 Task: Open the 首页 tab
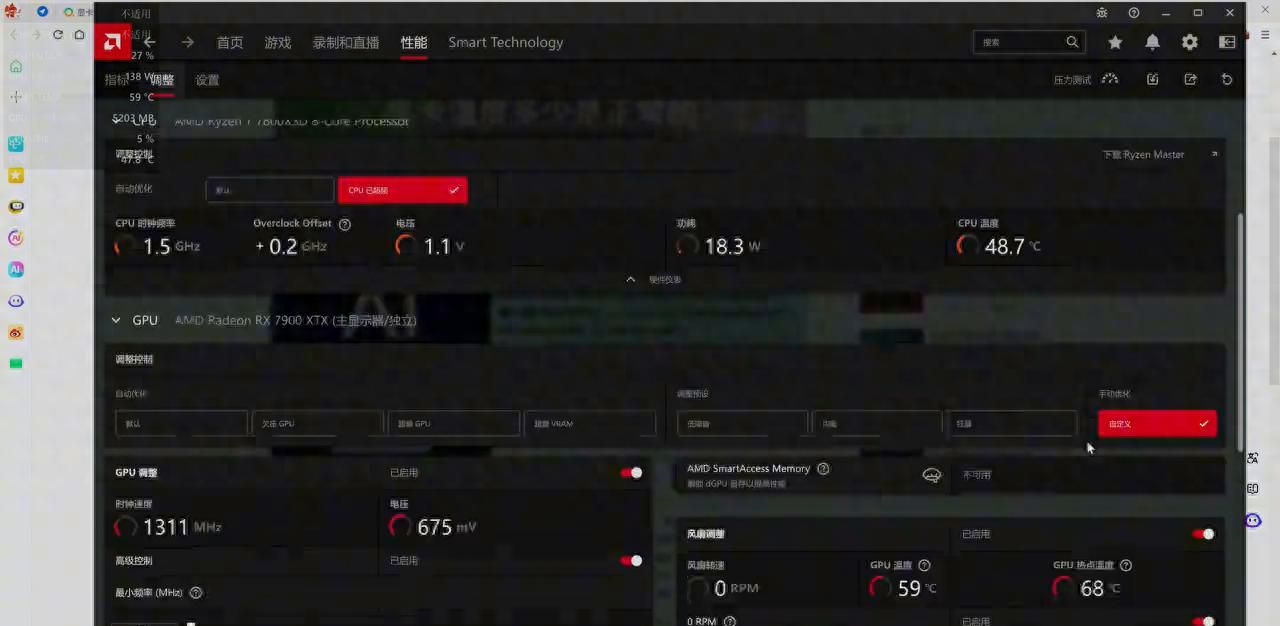(230, 42)
